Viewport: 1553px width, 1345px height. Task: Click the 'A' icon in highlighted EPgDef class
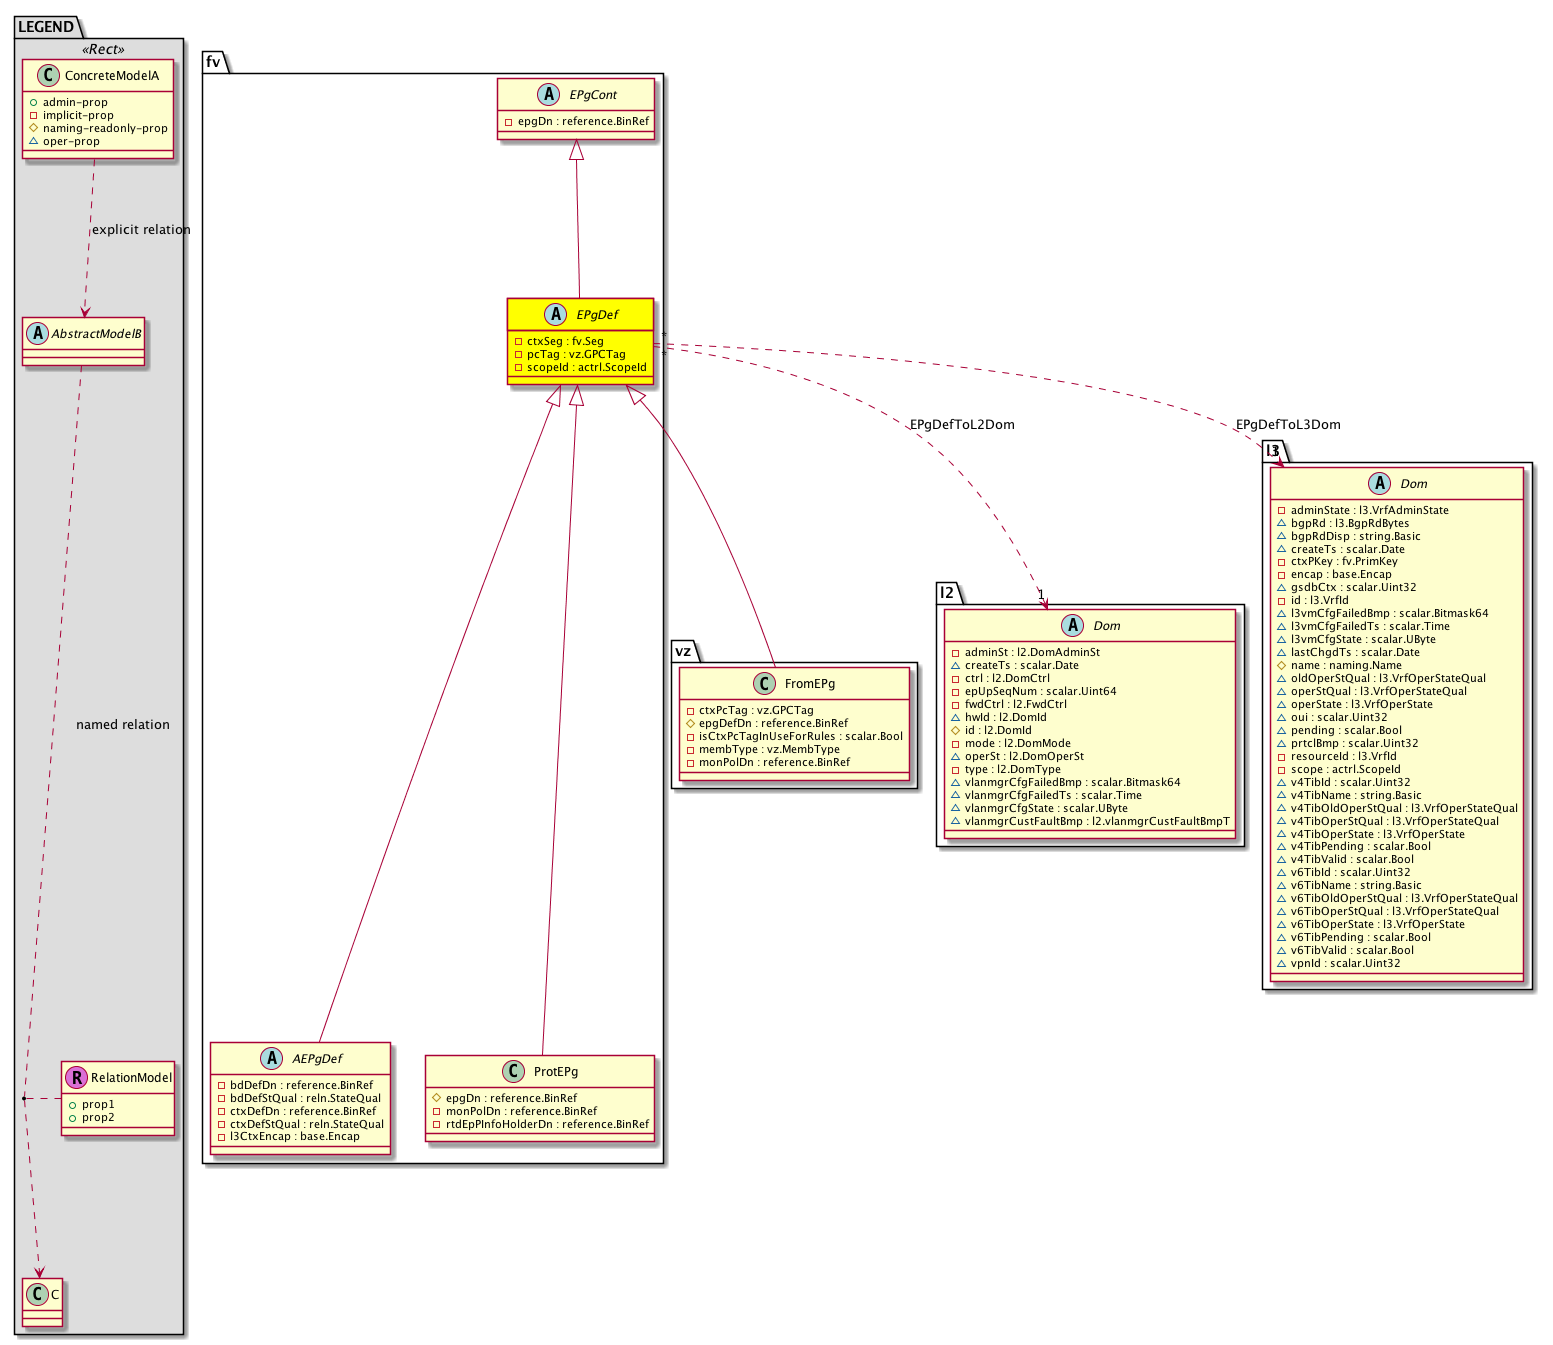tap(555, 315)
